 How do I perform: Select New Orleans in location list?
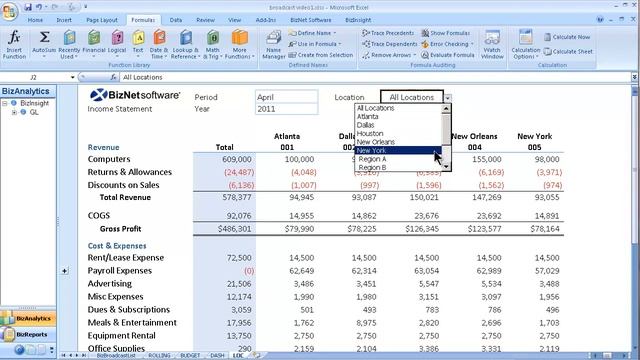(398, 142)
